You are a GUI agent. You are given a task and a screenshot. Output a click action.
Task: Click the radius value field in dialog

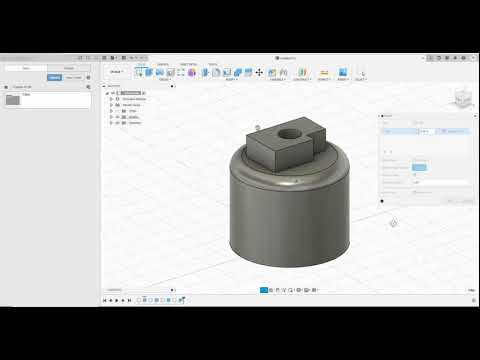pyautogui.click(x=427, y=131)
